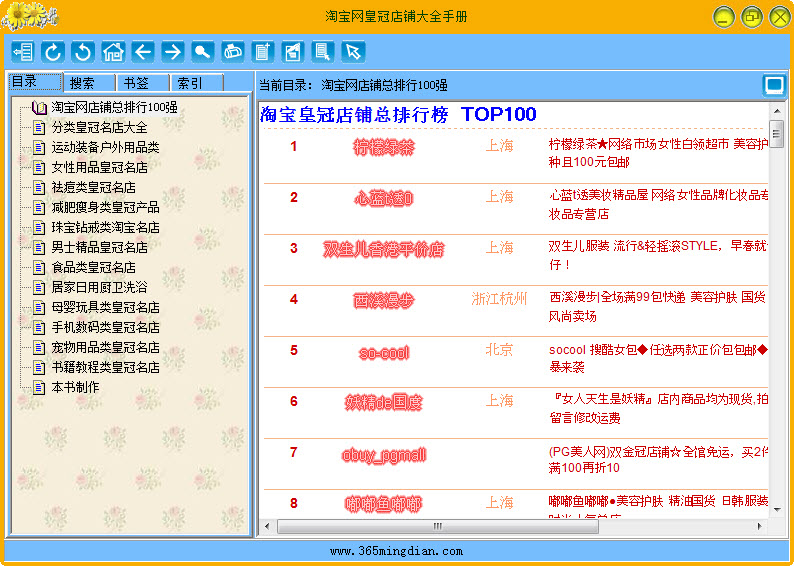
Task: Click 浙江杭州 location in row 4
Action: 499,299
